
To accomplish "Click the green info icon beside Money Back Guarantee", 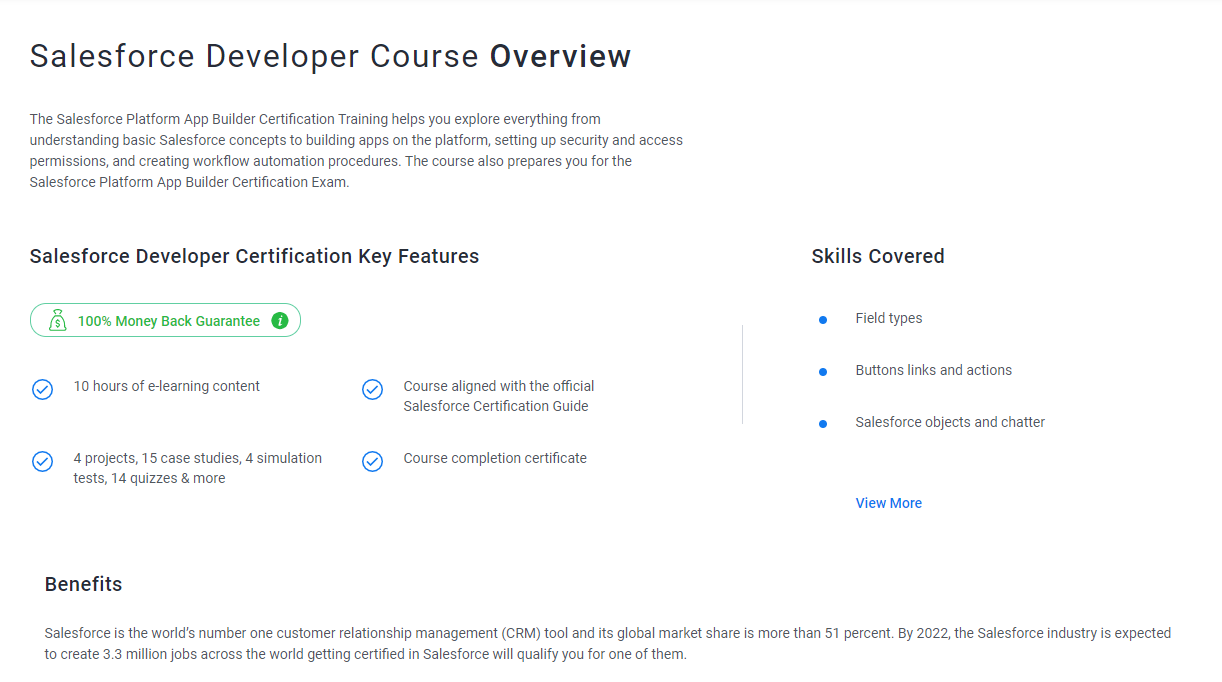I will 280,321.
